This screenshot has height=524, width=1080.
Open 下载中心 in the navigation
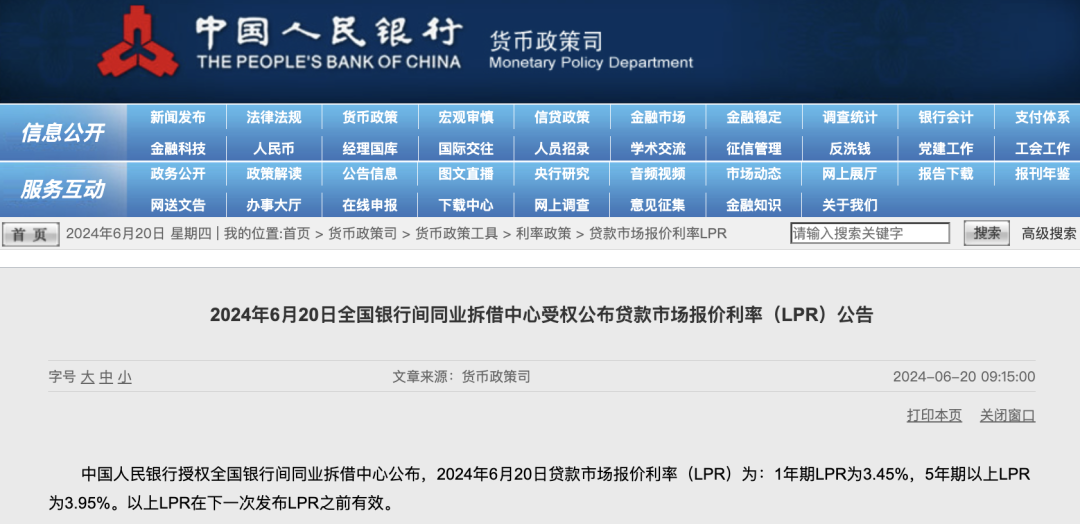pos(466,205)
